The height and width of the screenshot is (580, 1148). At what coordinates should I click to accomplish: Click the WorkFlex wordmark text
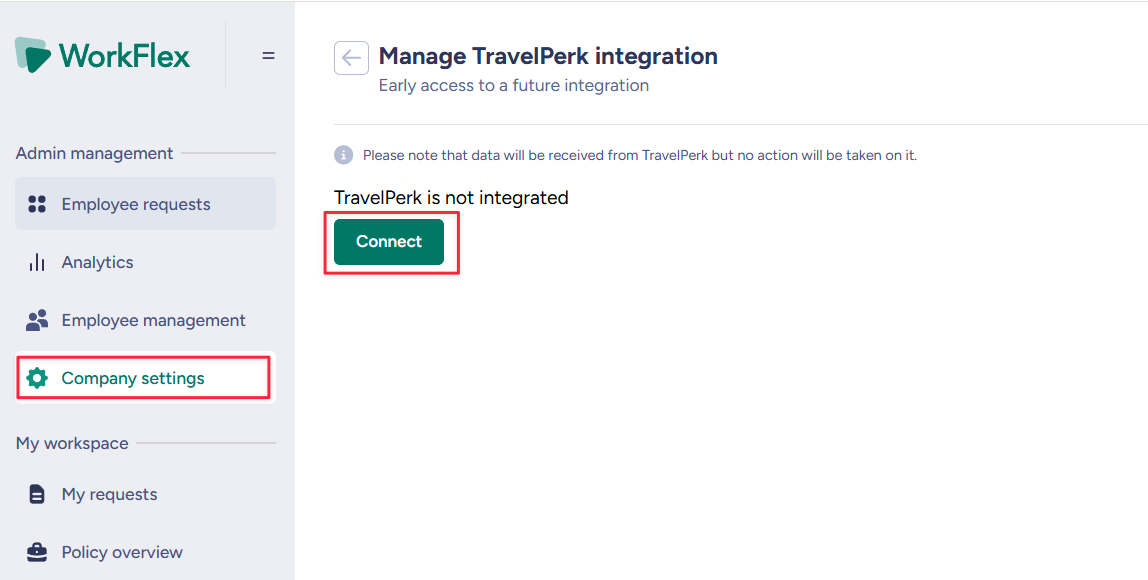coord(124,56)
